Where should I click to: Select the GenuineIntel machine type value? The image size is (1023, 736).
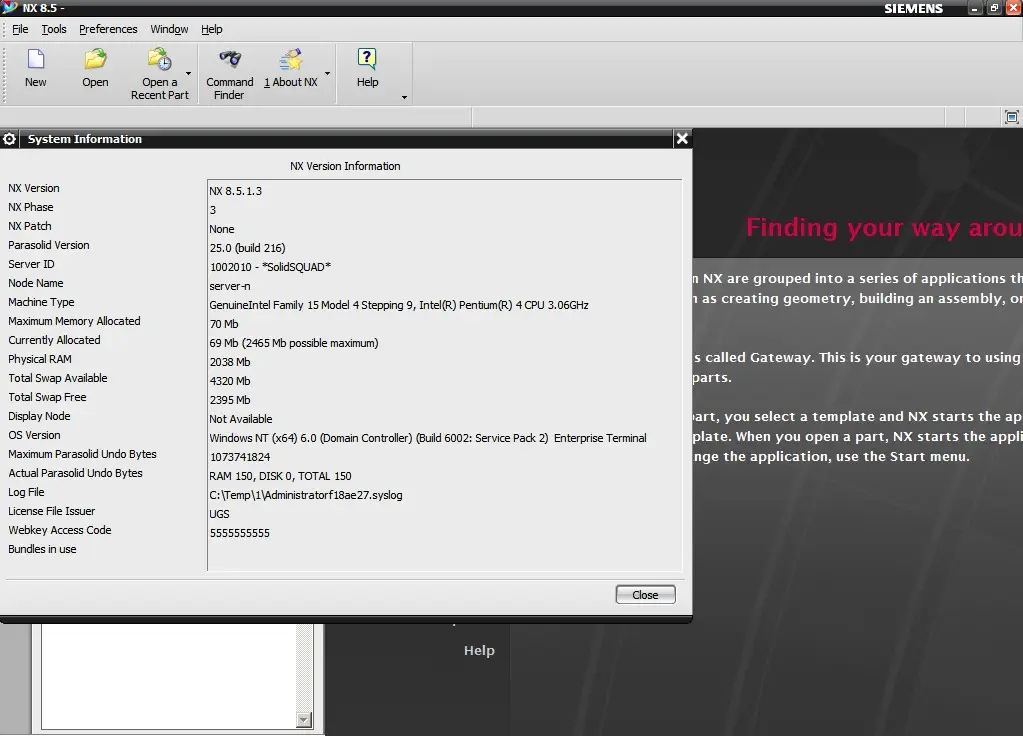tap(399, 305)
